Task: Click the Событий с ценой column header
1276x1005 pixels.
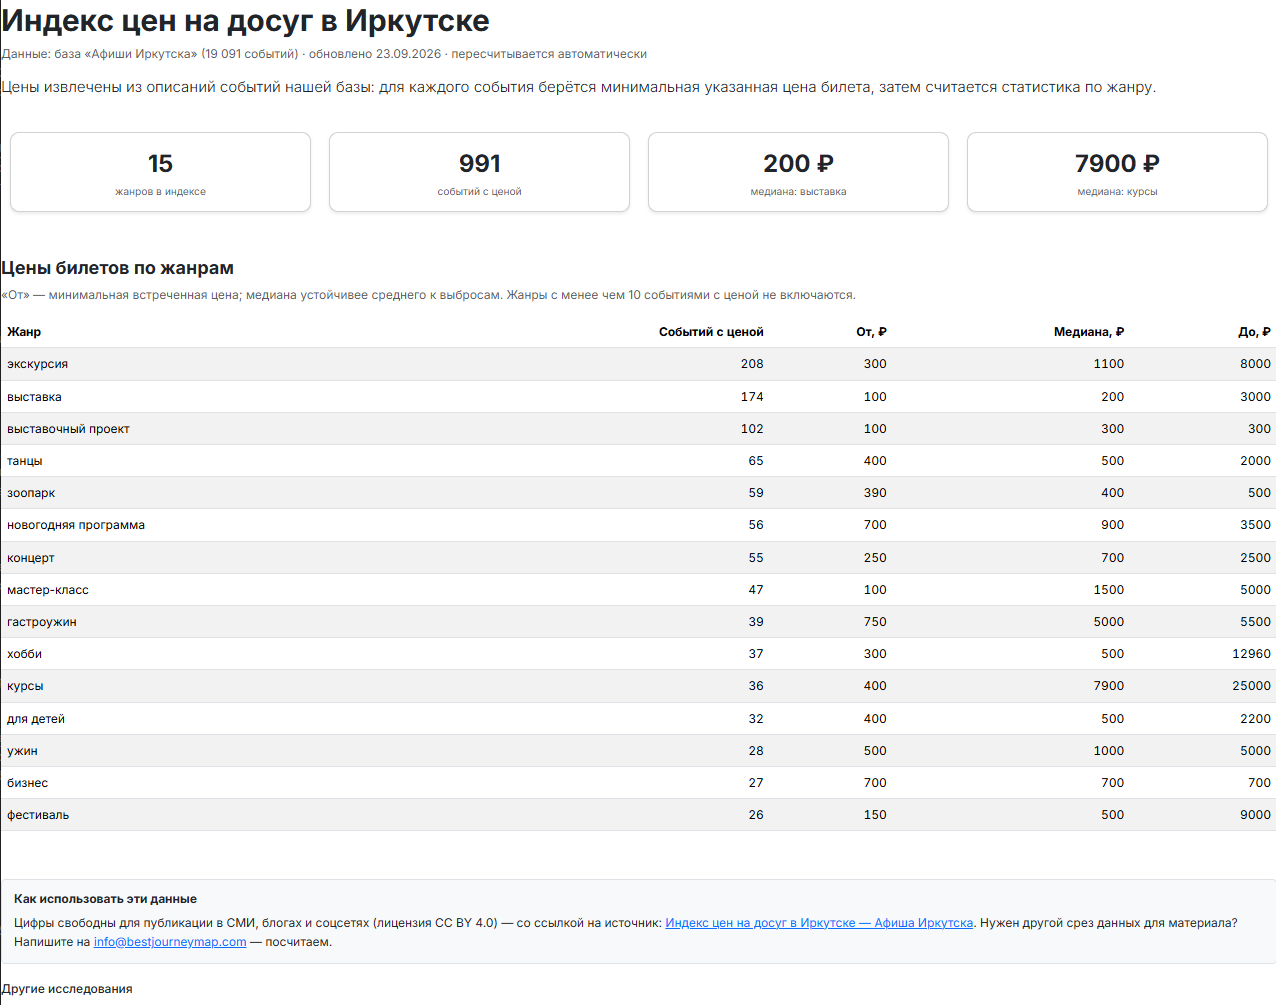Action: click(711, 332)
